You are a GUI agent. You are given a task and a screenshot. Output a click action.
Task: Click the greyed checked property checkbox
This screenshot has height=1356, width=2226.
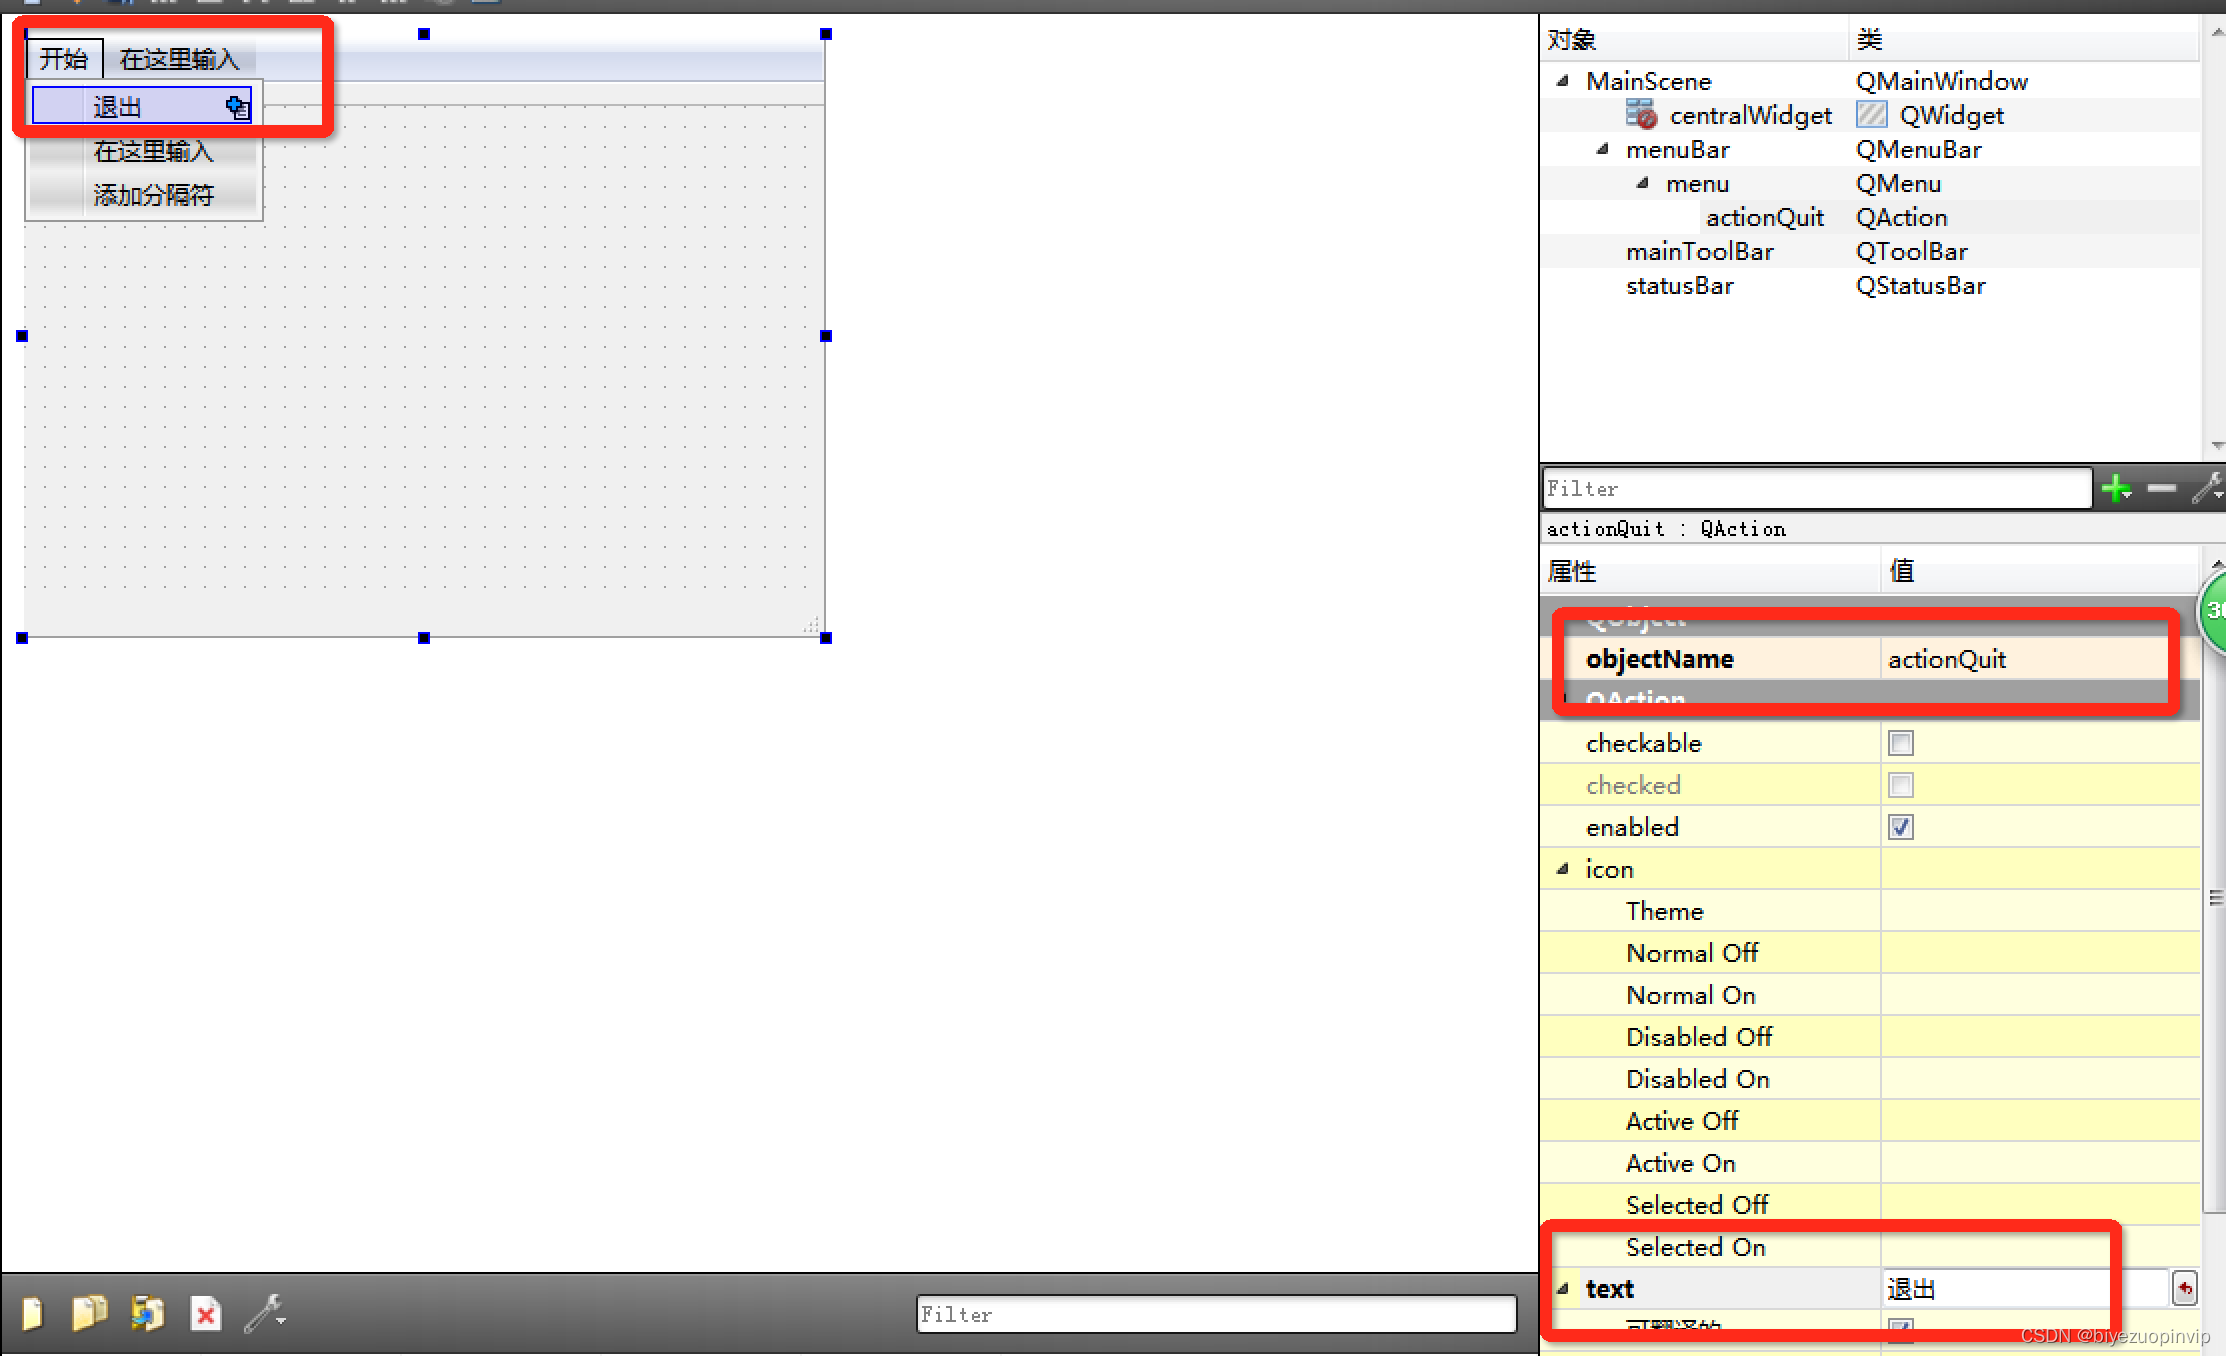pos(1900,785)
